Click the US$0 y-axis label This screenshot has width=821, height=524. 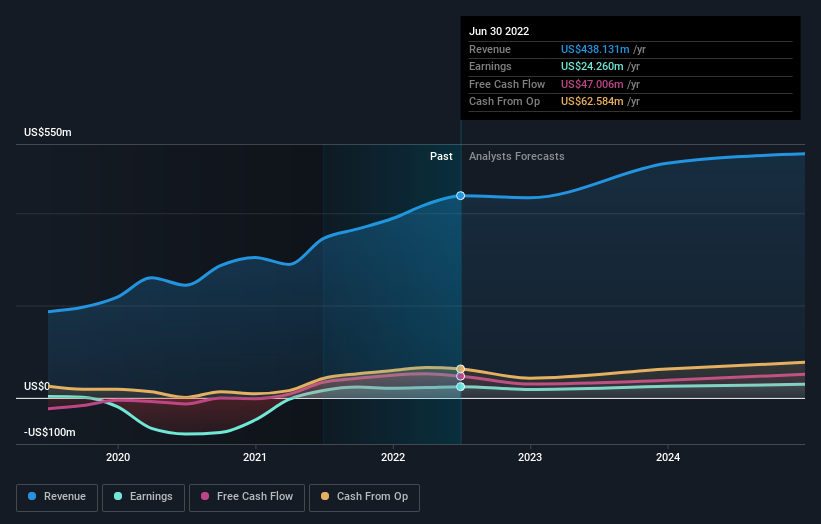click(x=37, y=386)
